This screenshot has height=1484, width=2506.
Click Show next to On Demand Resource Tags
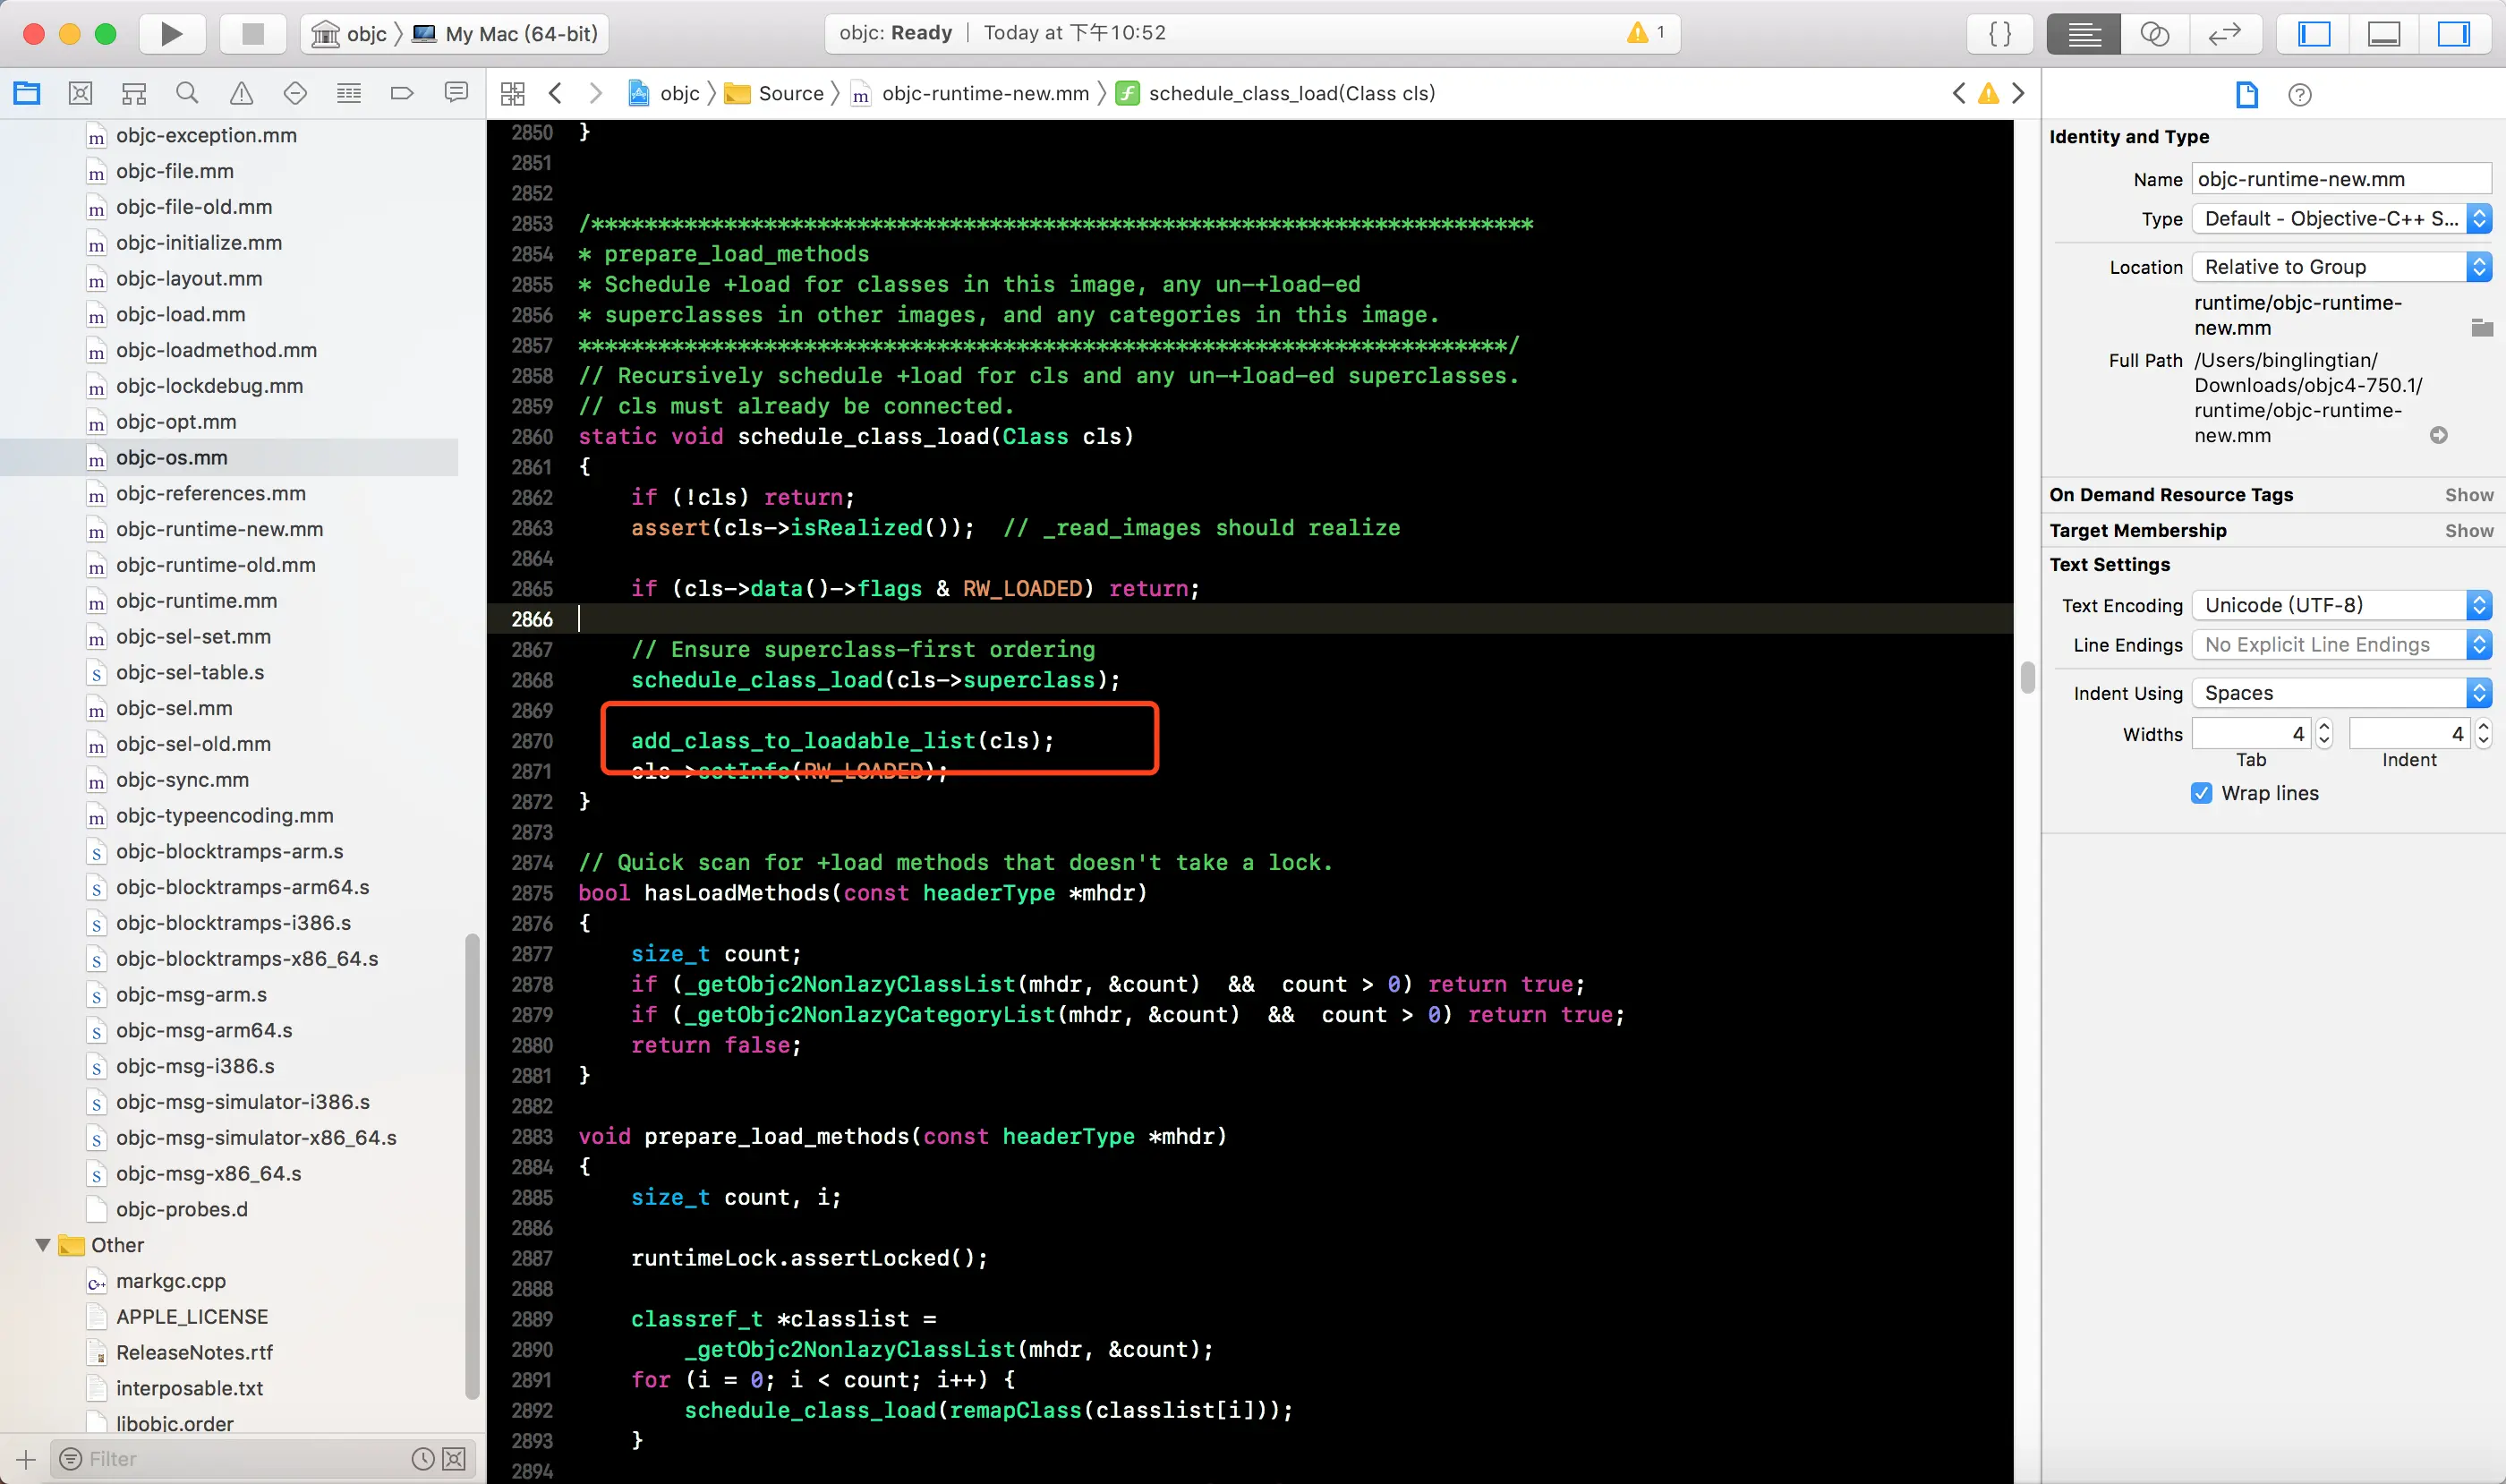point(2468,495)
